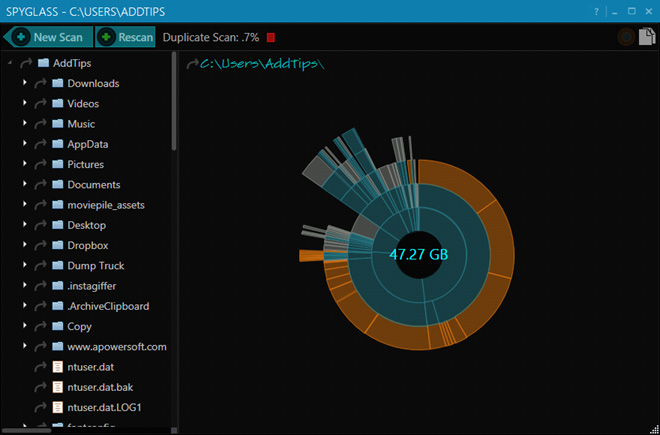The height and width of the screenshot is (435, 660).
Task: Collapse the AddTips root node
Action: click(x=10, y=63)
